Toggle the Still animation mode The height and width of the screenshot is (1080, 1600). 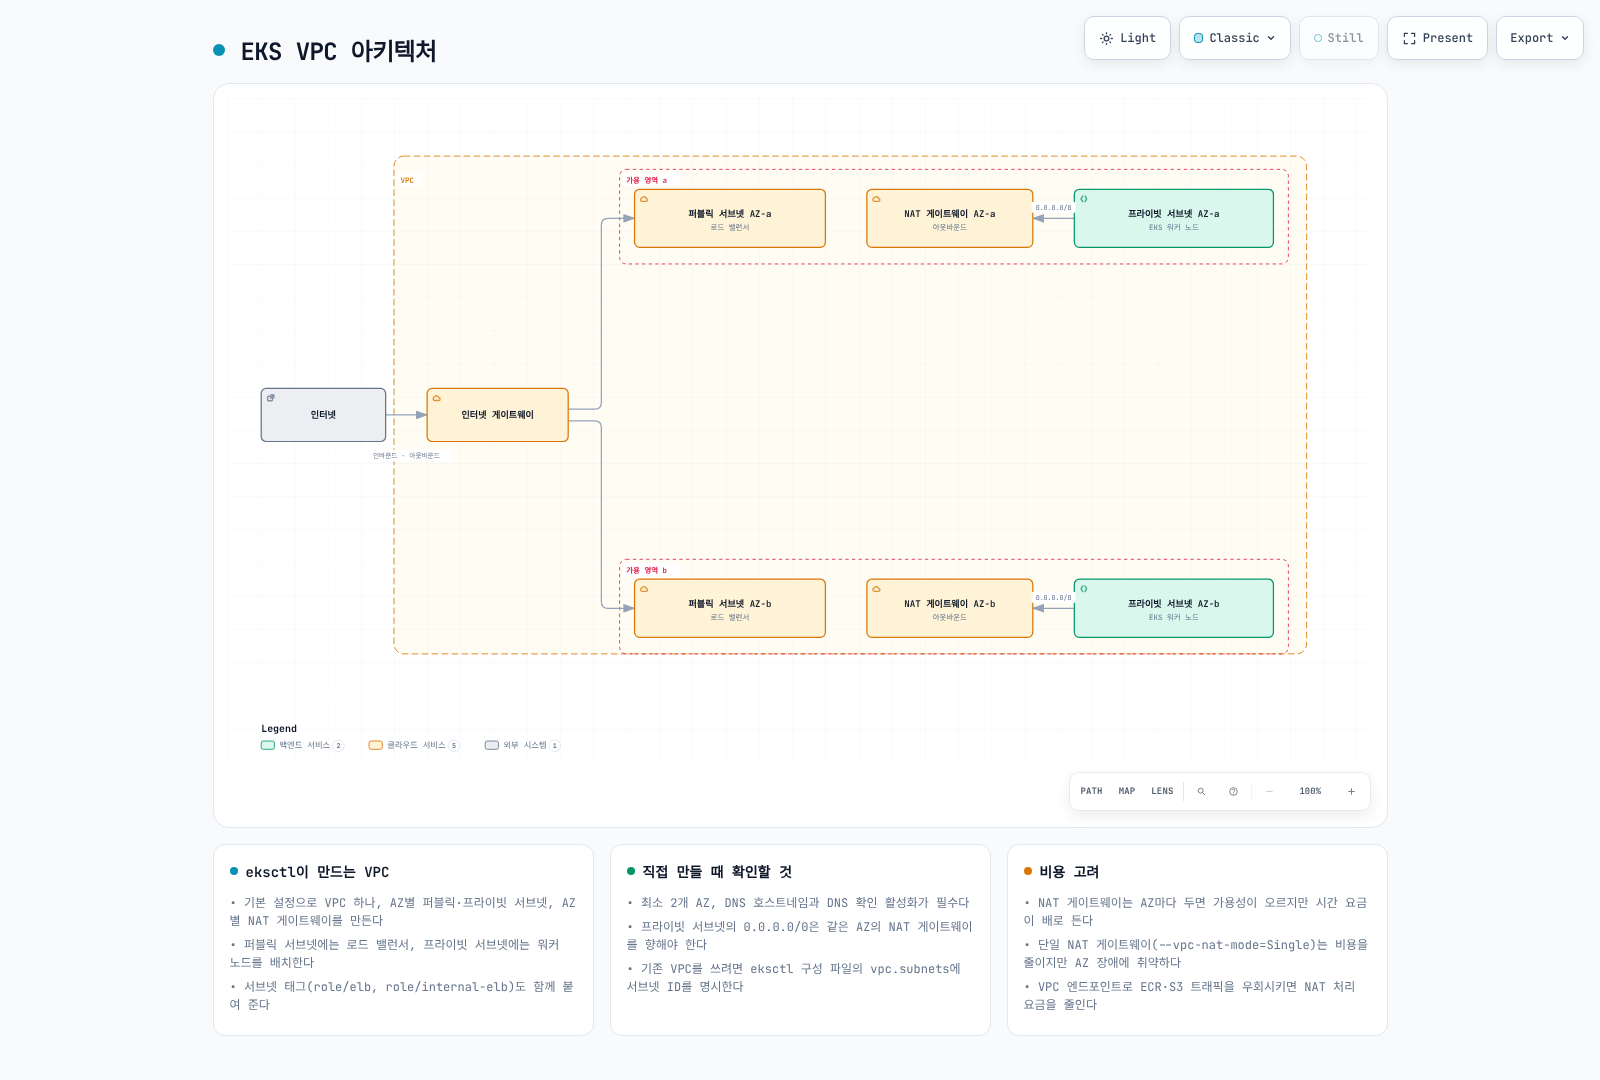pos(1339,38)
